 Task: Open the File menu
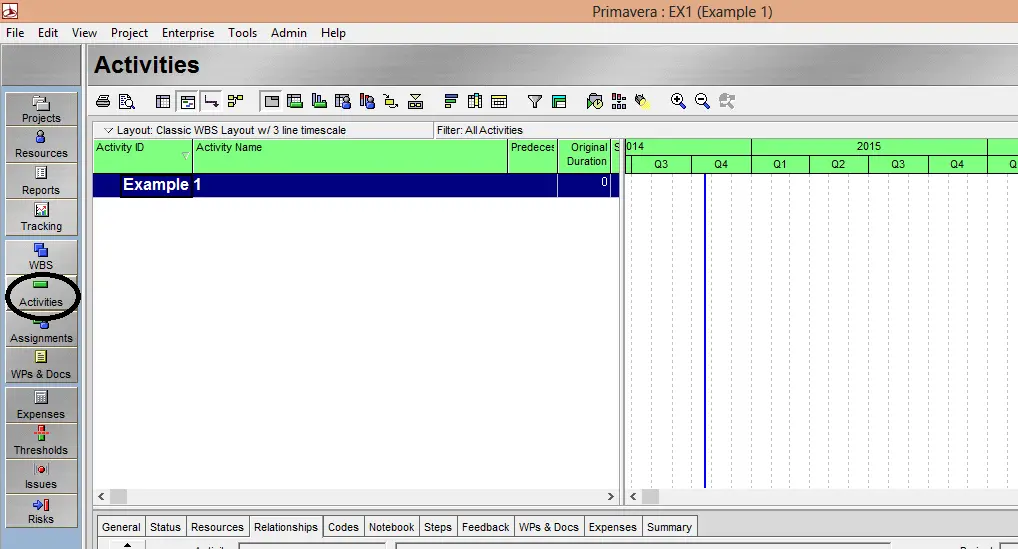(x=15, y=33)
